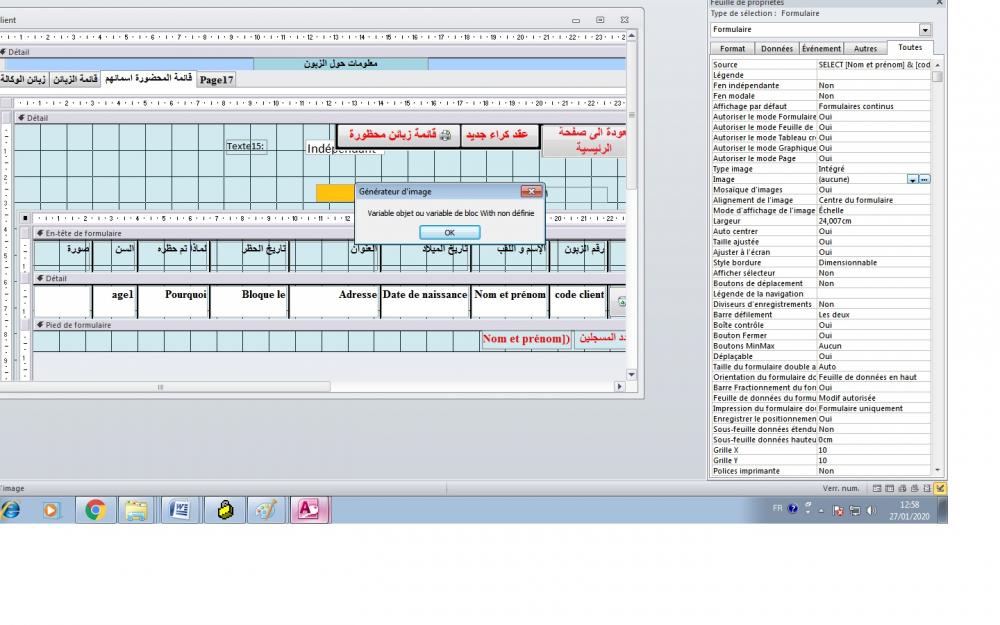The image size is (1000, 625).
Task: Open the media player taskbar icon
Action: 51,510
